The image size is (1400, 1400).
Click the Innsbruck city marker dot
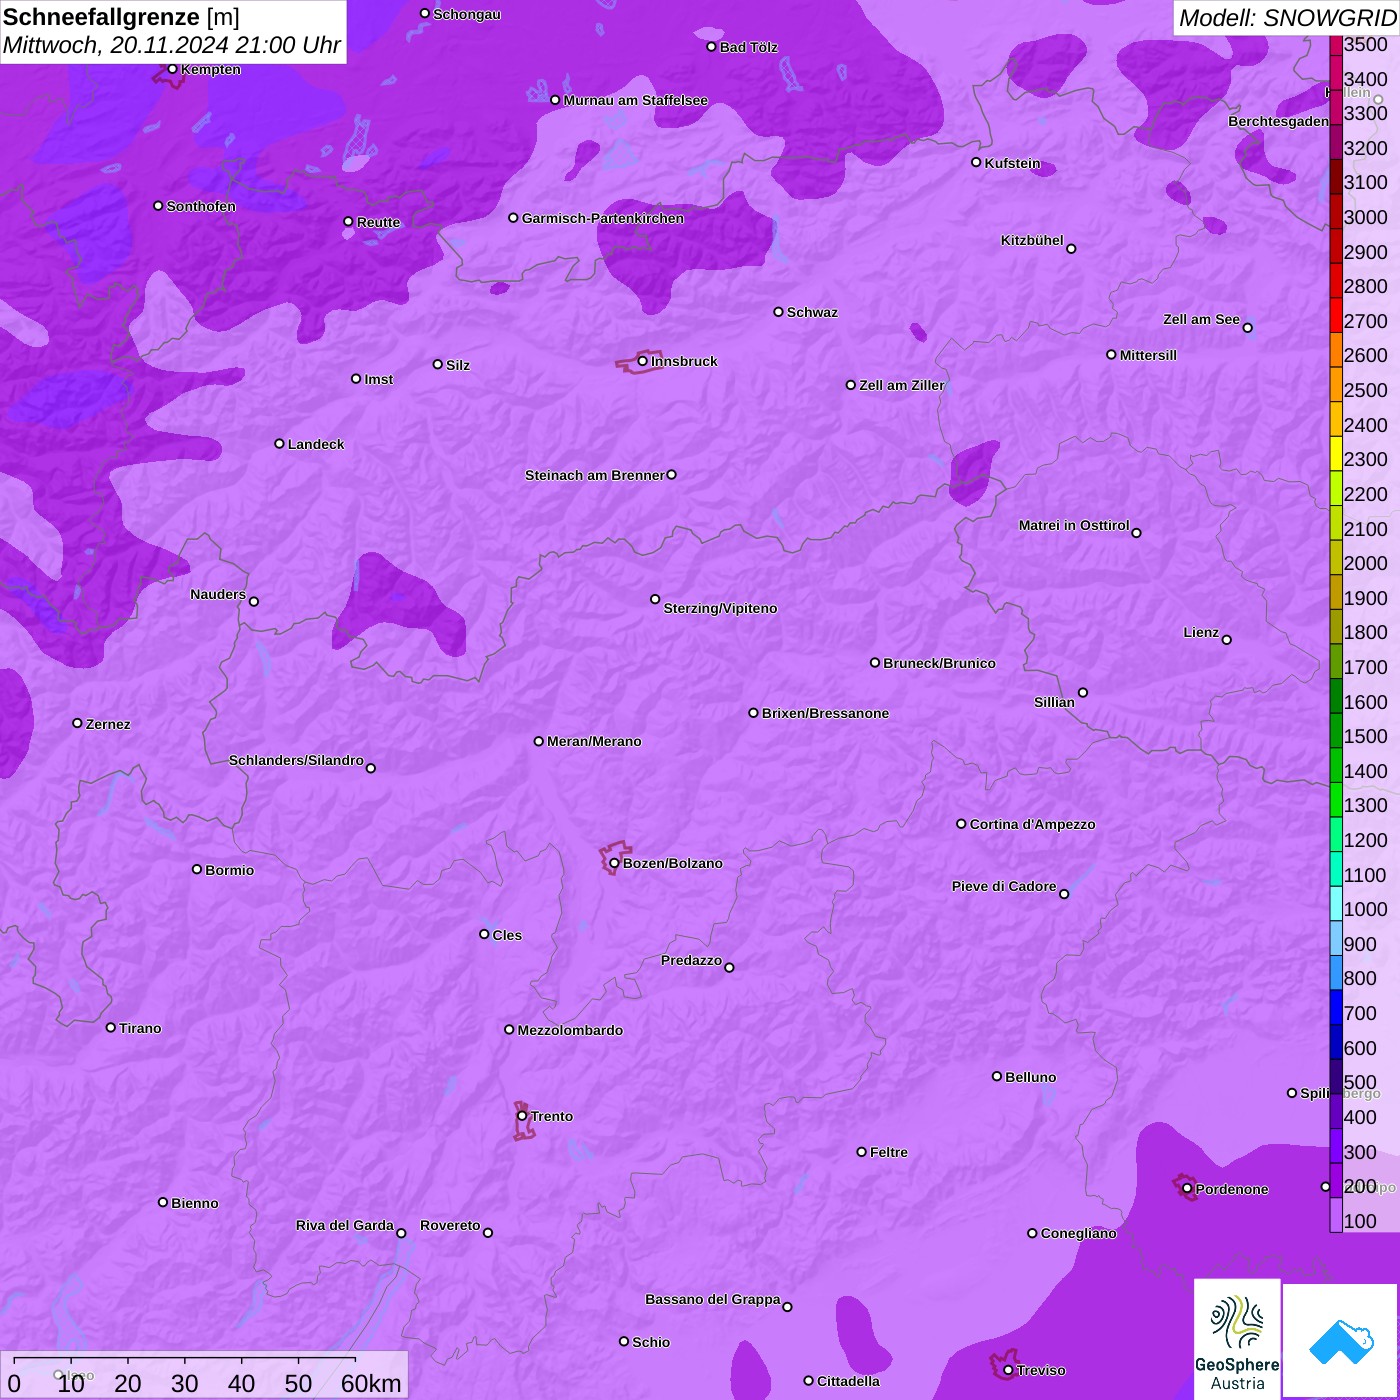click(x=642, y=361)
